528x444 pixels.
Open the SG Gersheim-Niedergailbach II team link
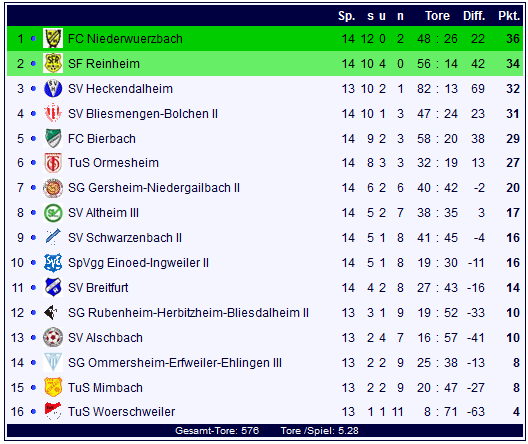154,188
